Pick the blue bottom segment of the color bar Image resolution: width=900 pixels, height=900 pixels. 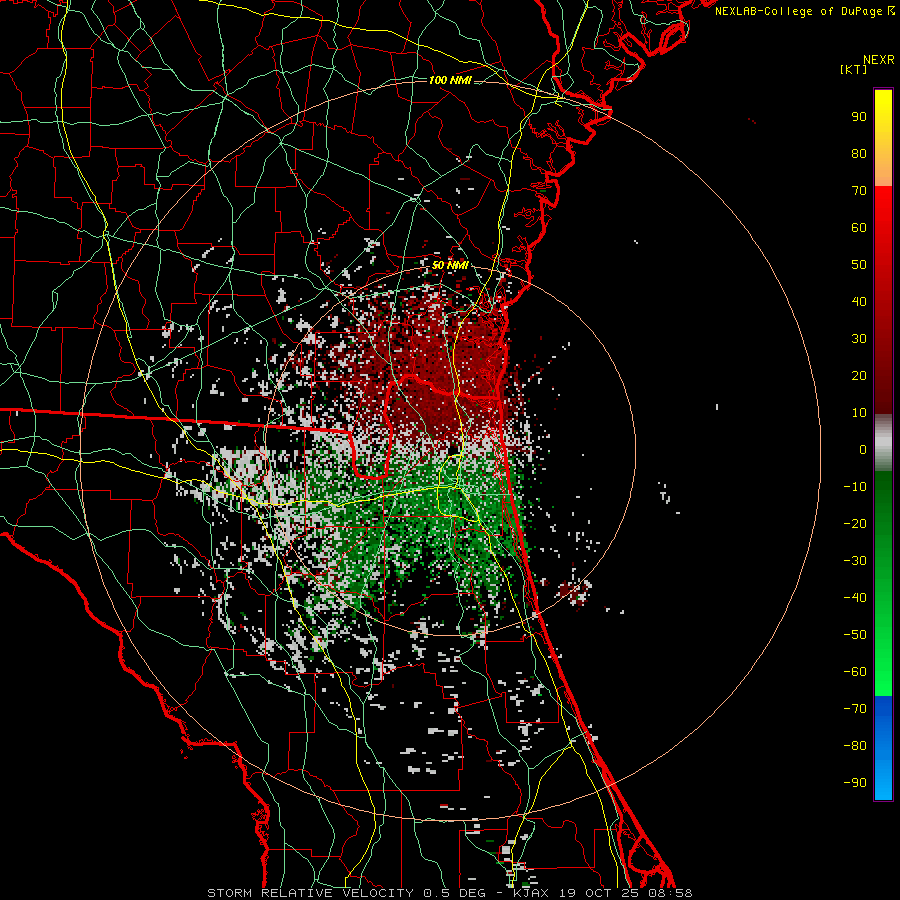click(x=883, y=747)
